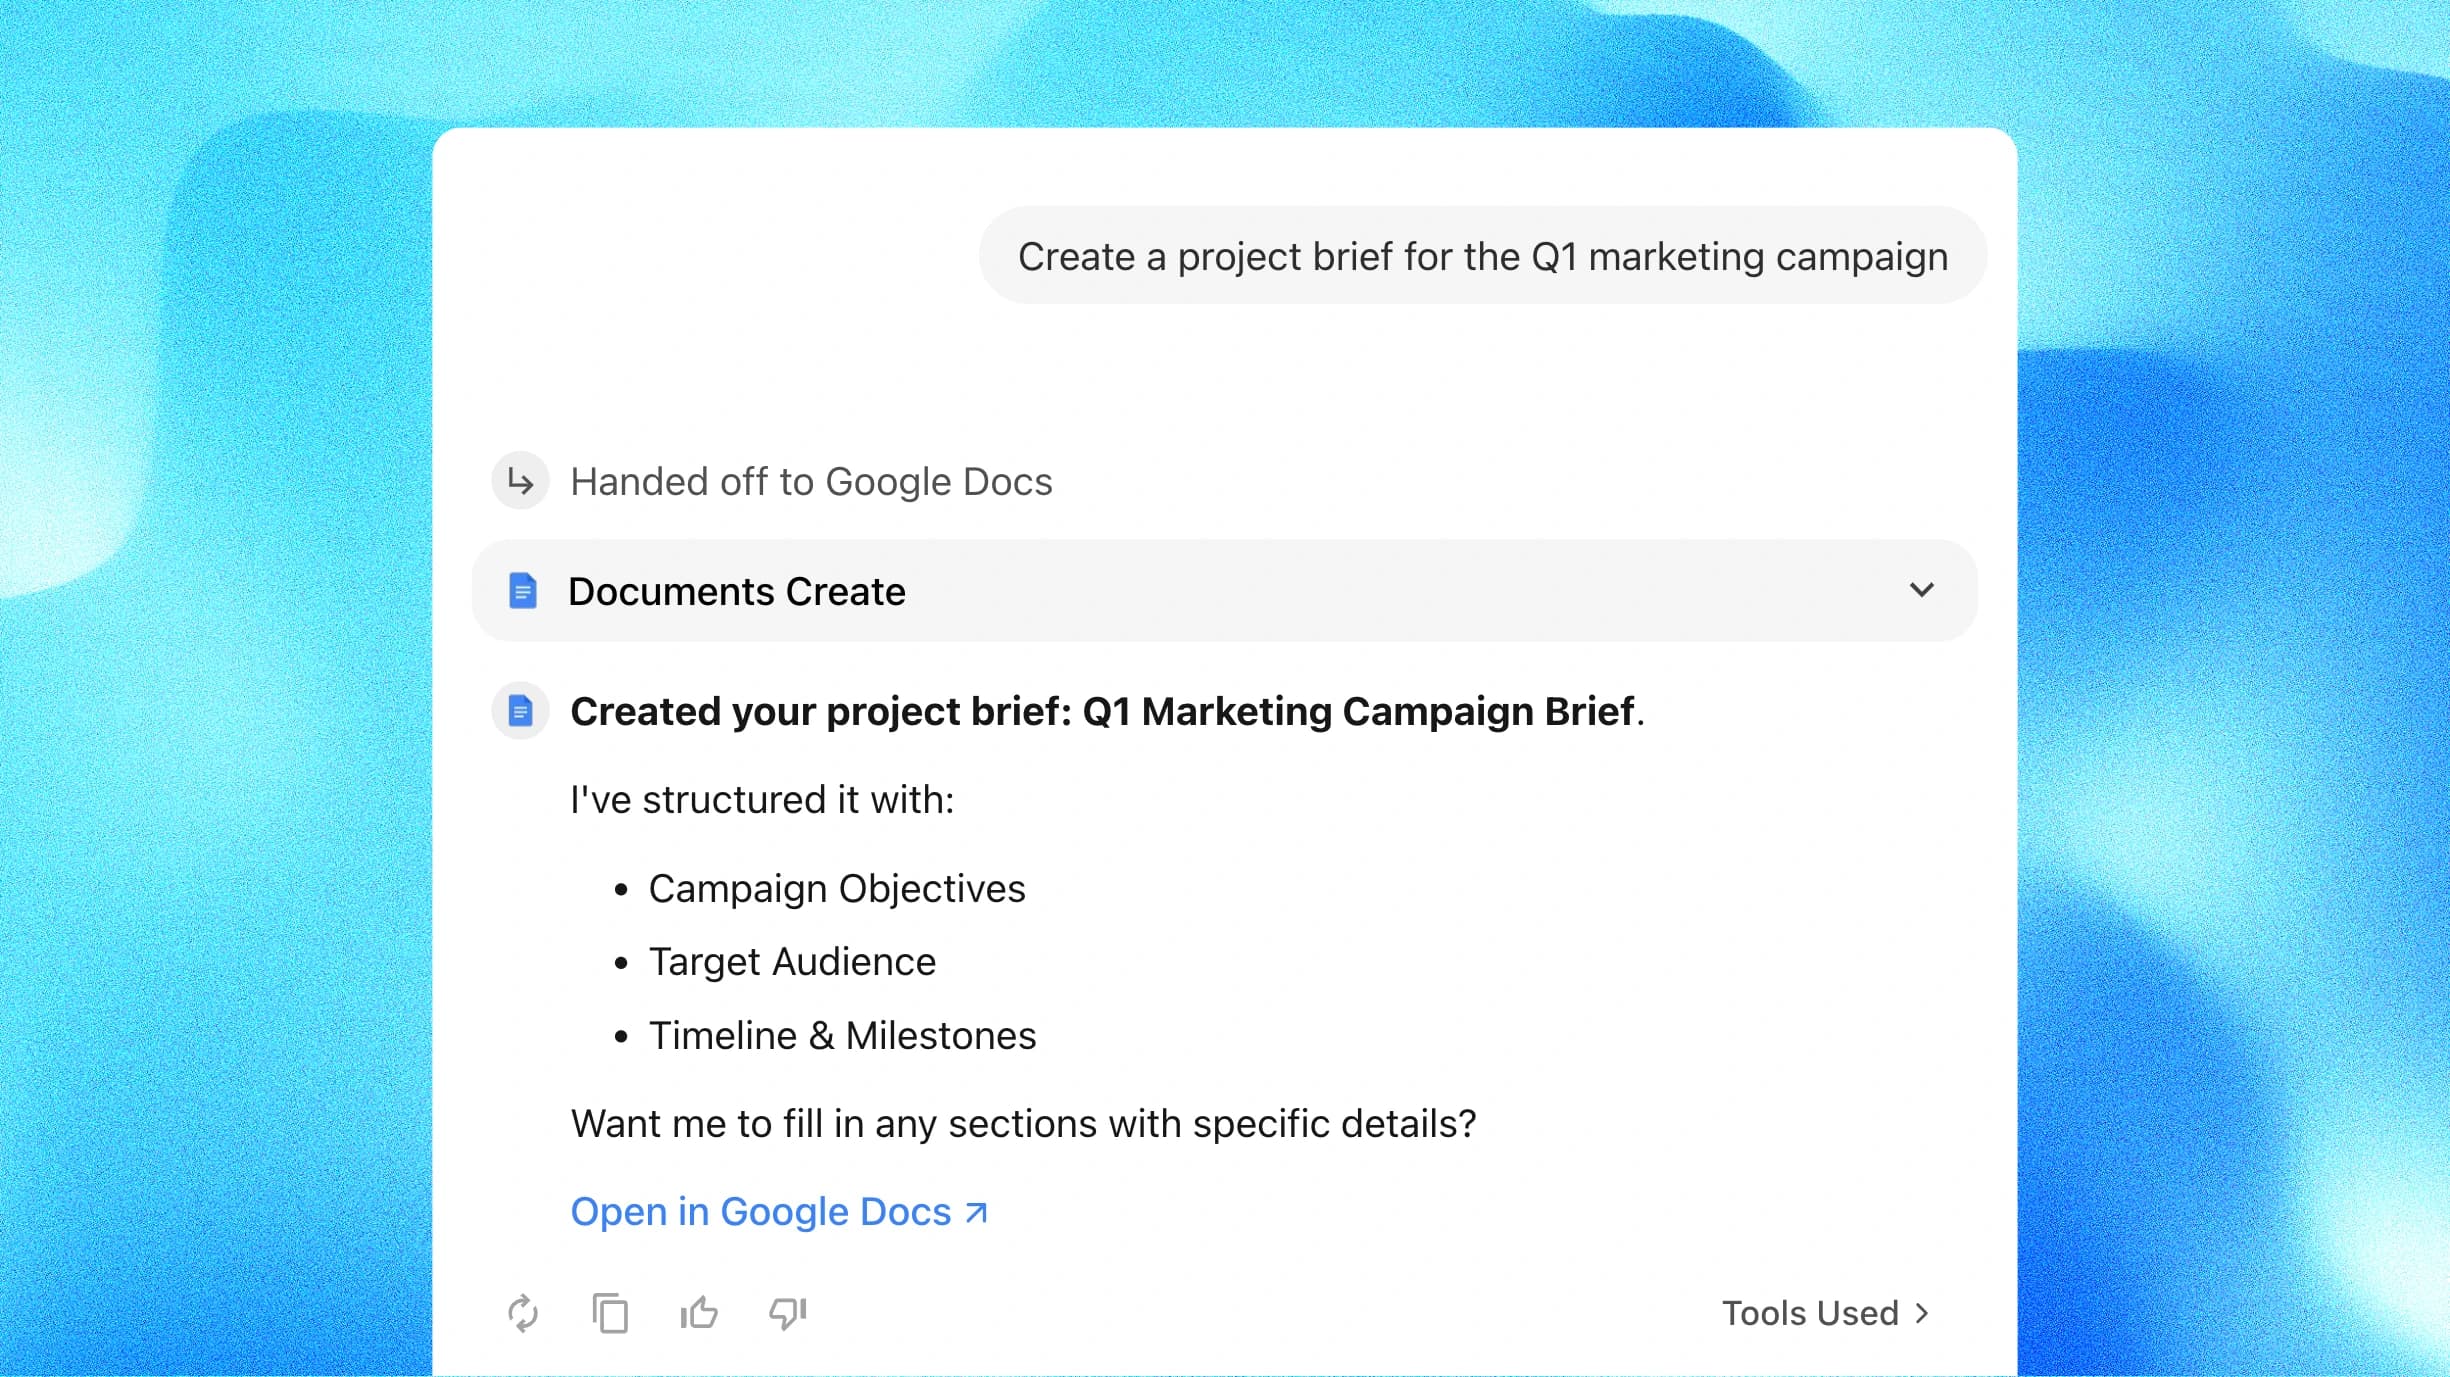Copy the response with the copy icon
2450x1377 pixels.
click(610, 1313)
